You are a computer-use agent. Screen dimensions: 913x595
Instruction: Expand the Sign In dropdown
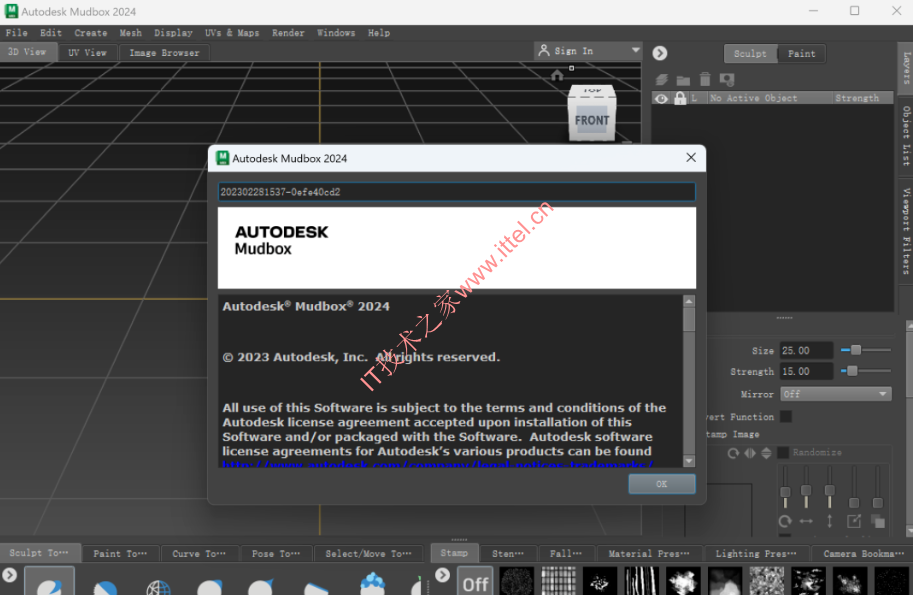636,51
